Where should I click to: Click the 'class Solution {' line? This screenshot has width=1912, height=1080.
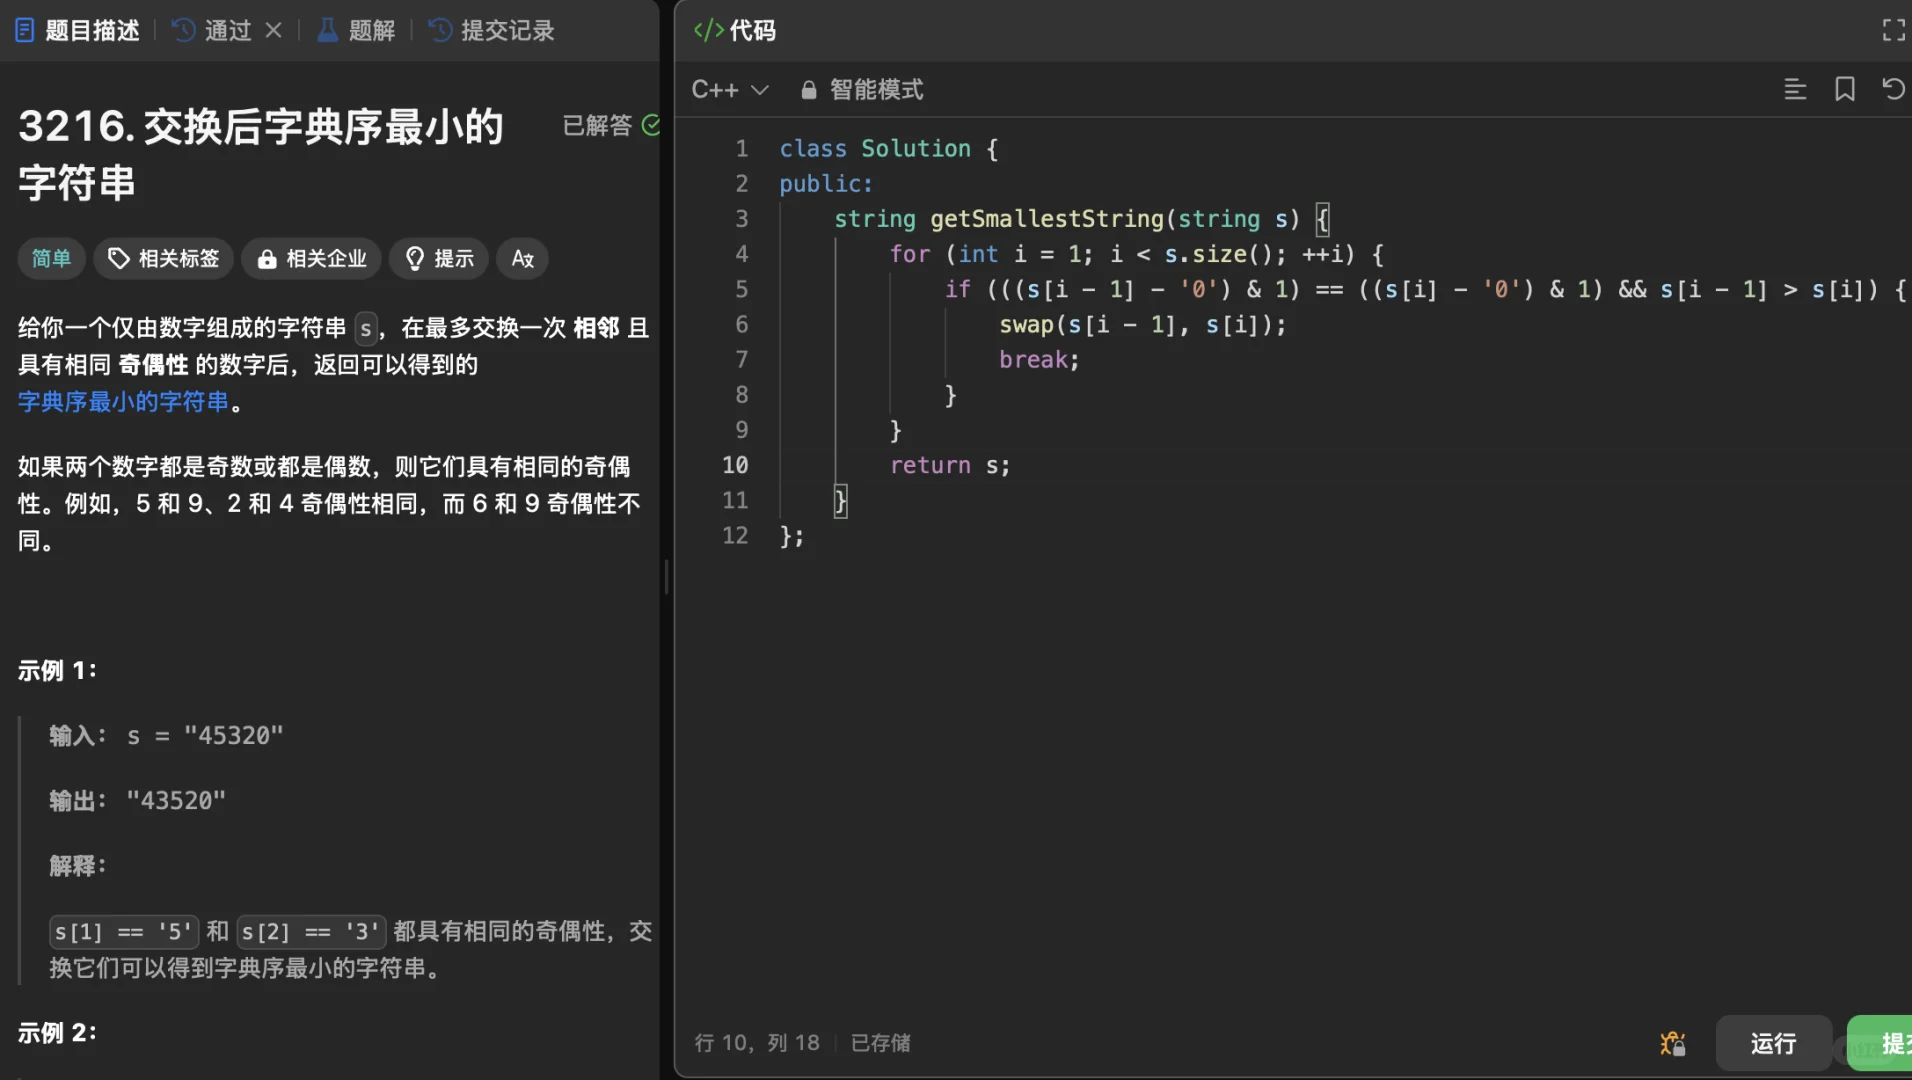(888, 149)
